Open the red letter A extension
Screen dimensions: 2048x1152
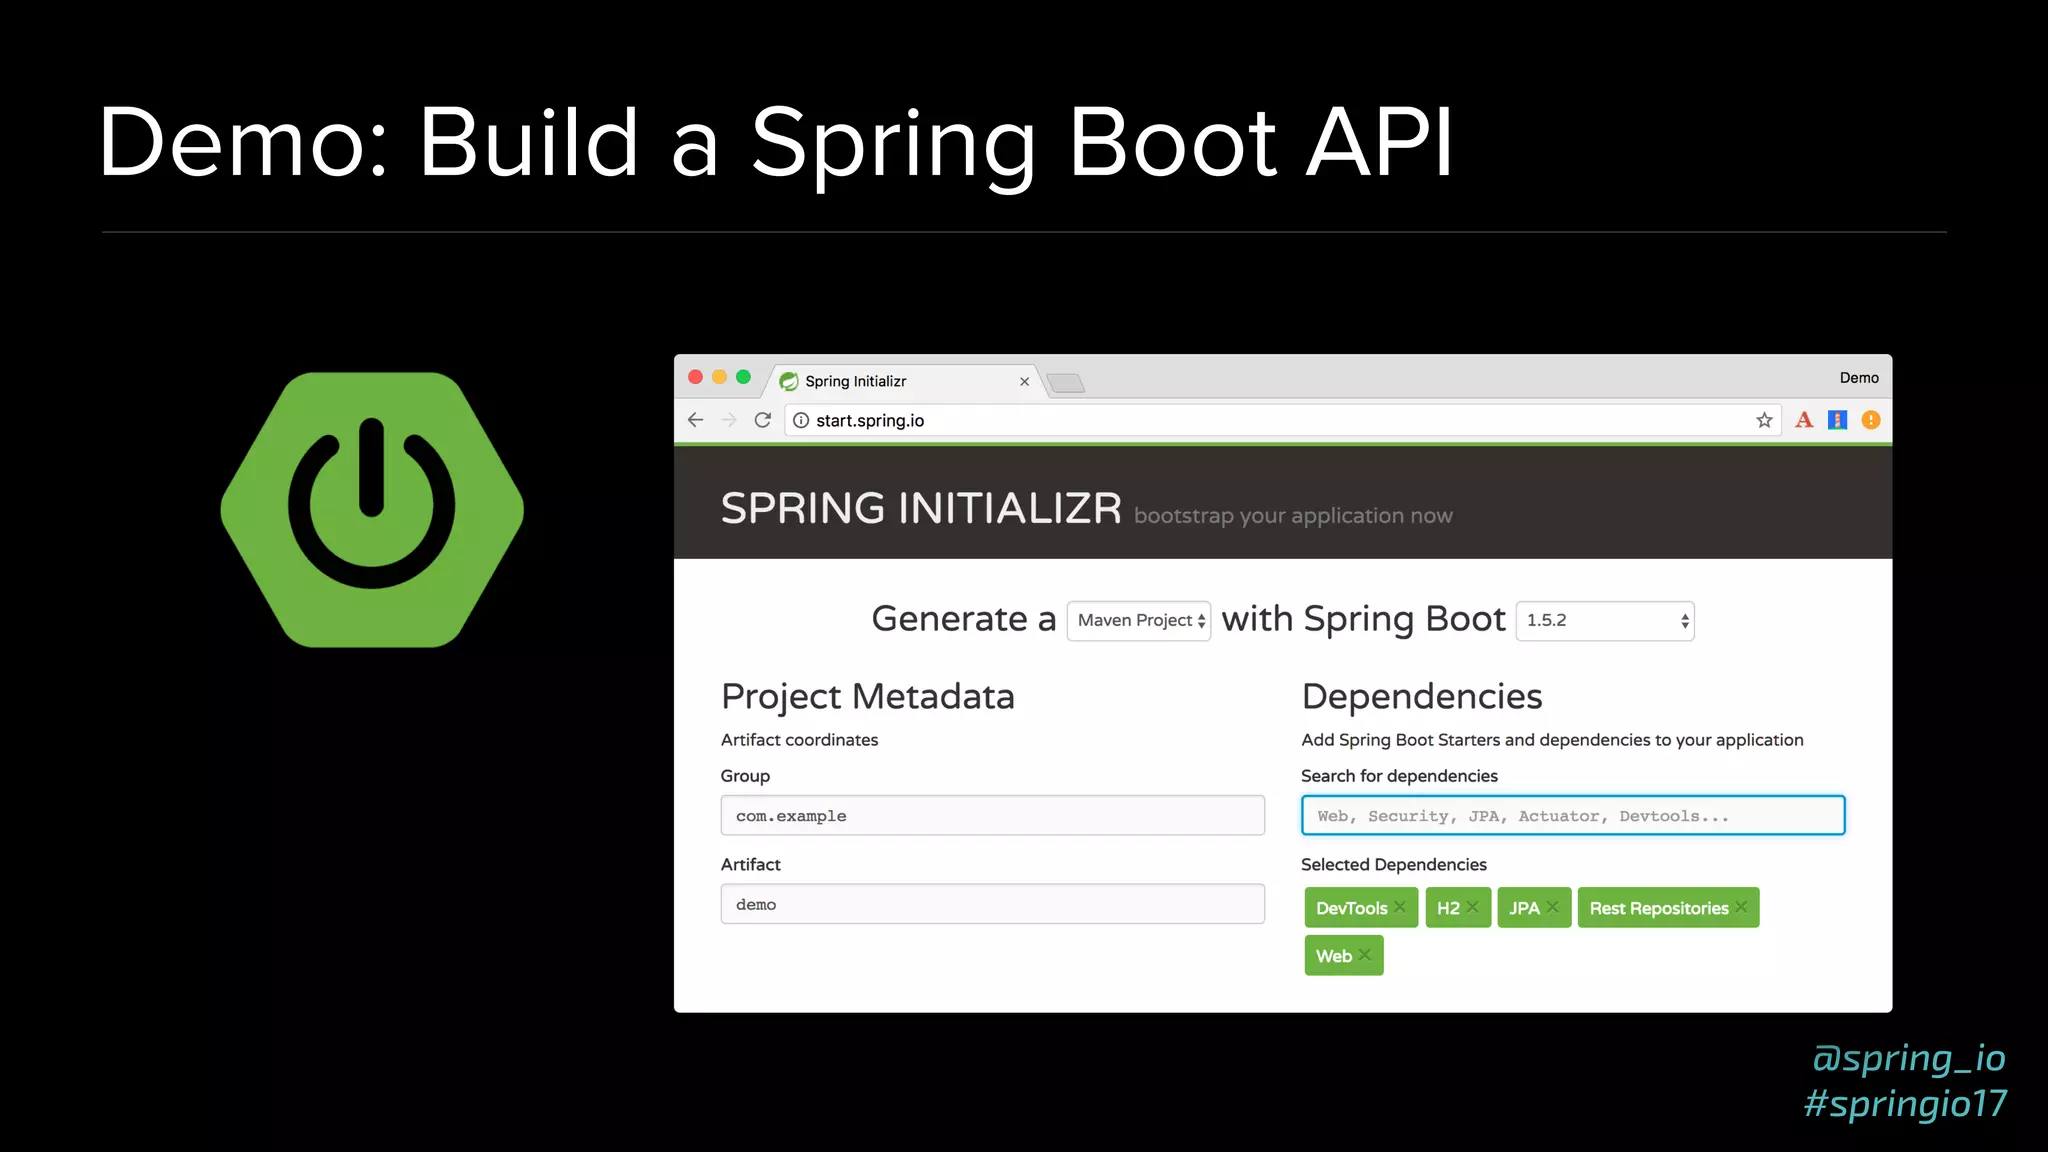[x=1804, y=420]
